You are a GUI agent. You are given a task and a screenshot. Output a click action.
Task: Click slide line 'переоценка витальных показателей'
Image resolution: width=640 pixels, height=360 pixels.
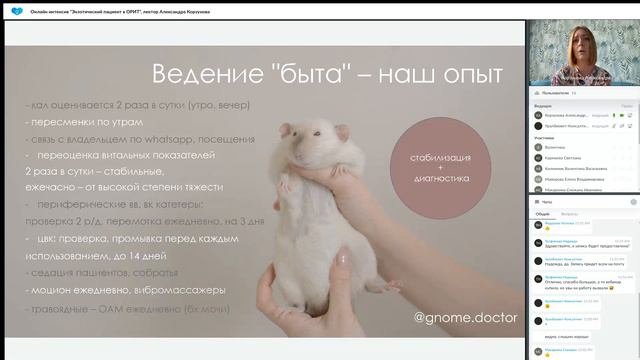126,155
